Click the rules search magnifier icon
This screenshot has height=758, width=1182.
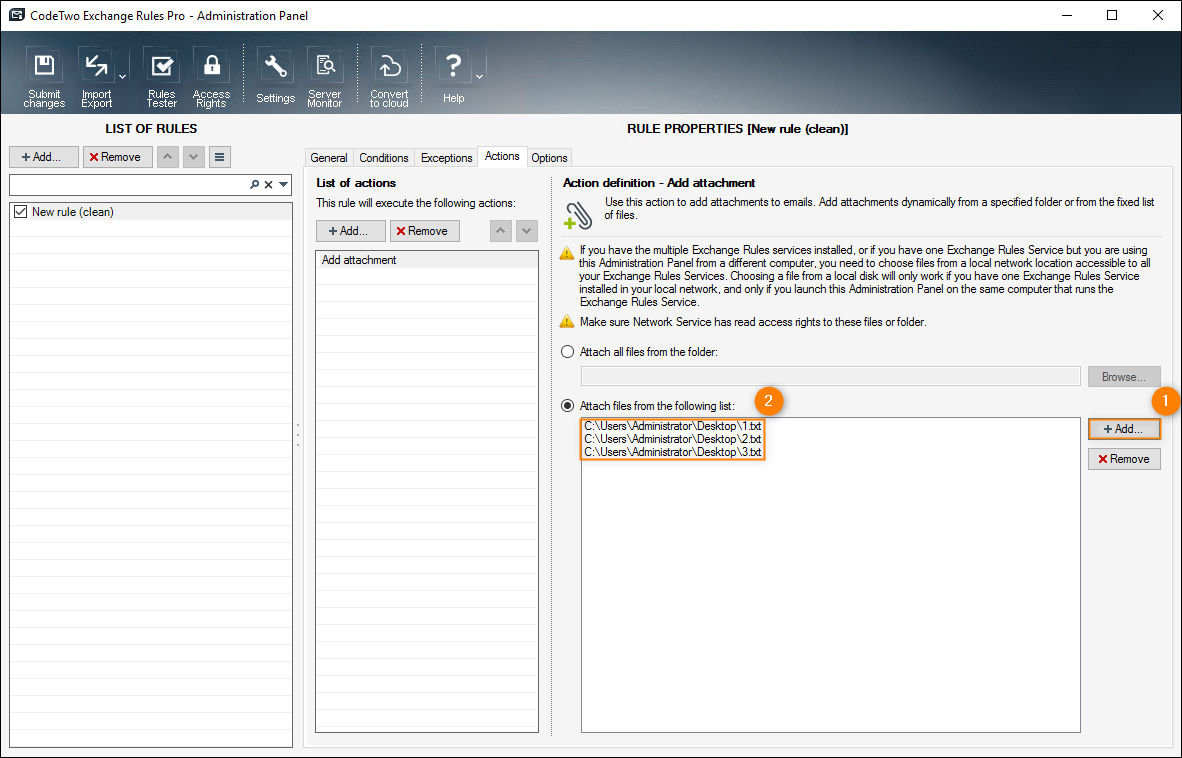tap(255, 185)
